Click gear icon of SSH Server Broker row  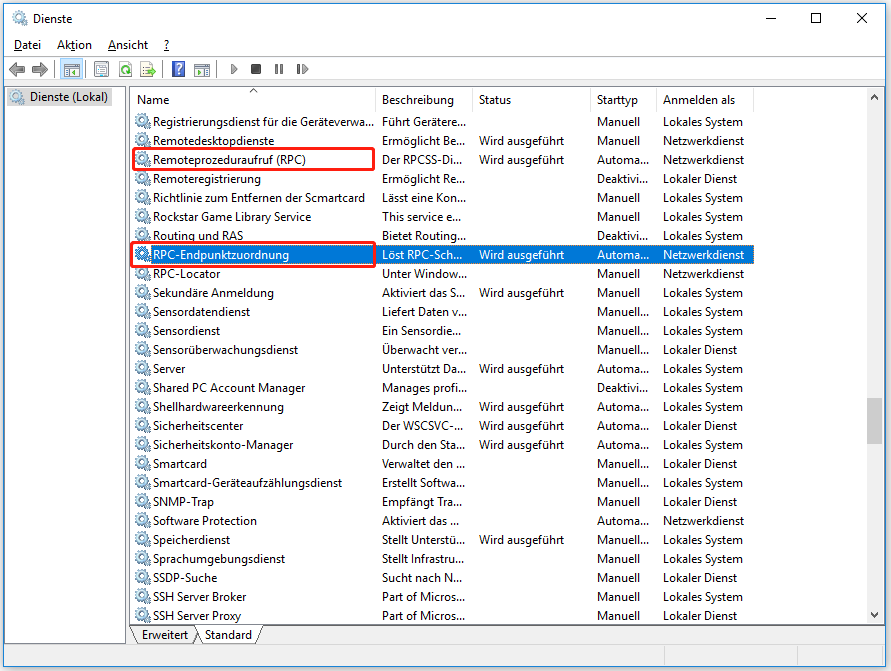143,596
